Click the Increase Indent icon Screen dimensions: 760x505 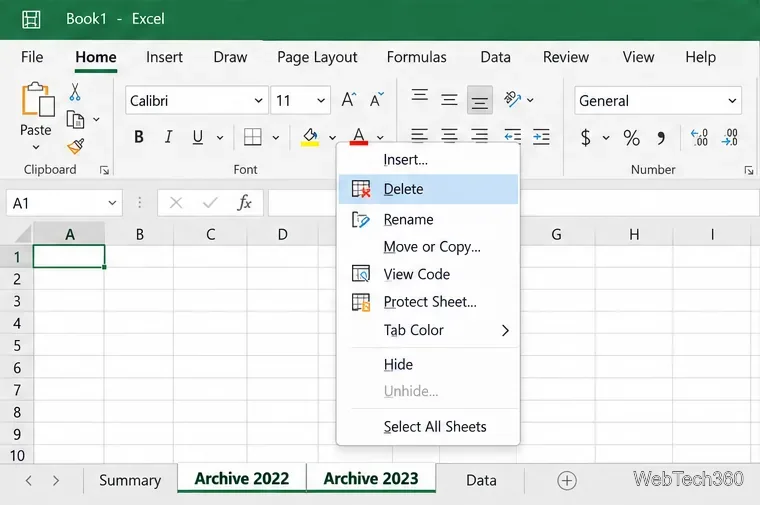[x=541, y=137]
